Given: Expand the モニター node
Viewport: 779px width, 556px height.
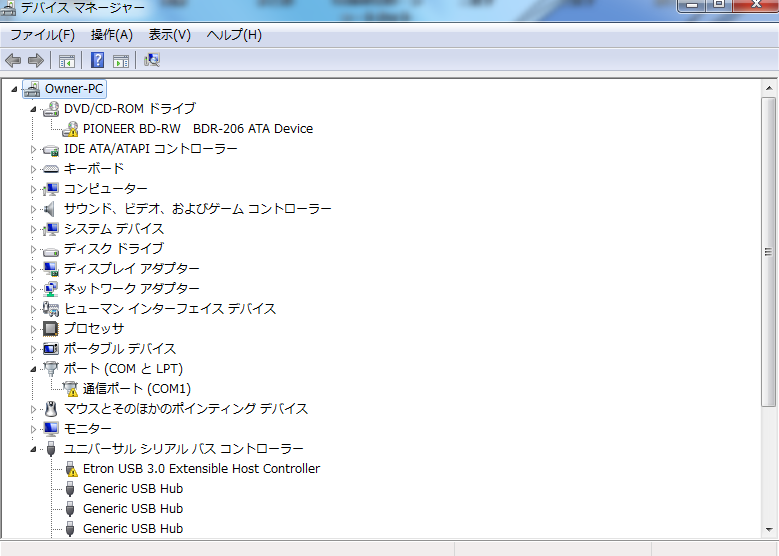Looking at the screenshot, I should 33,429.
